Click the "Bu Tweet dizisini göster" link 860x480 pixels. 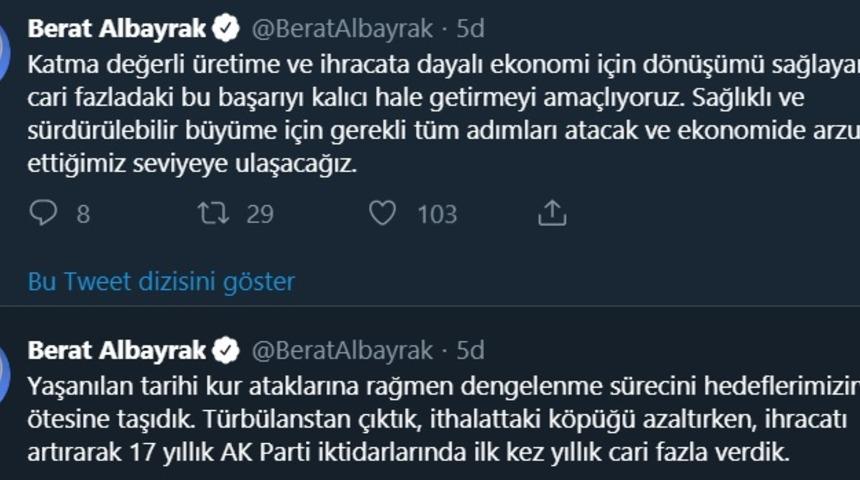(x=161, y=282)
